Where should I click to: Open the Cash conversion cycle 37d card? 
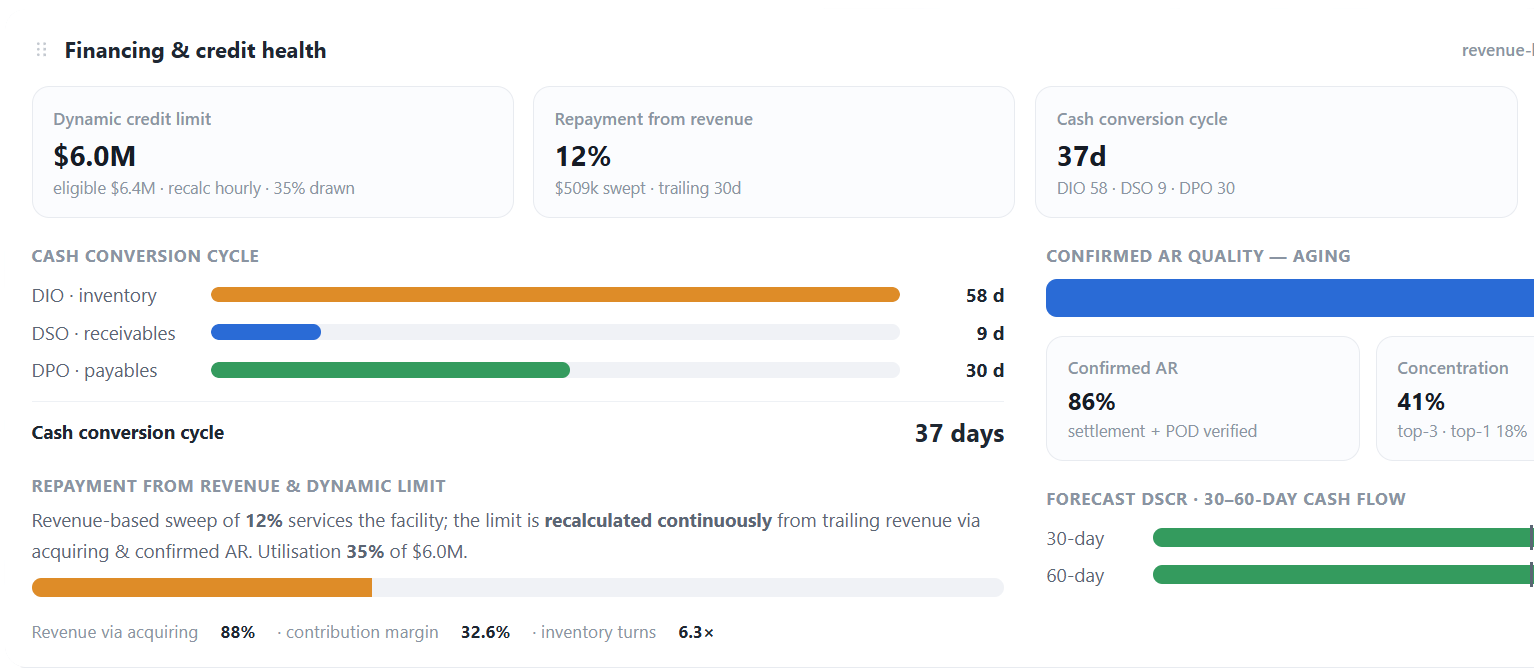click(x=1276, y=152)
